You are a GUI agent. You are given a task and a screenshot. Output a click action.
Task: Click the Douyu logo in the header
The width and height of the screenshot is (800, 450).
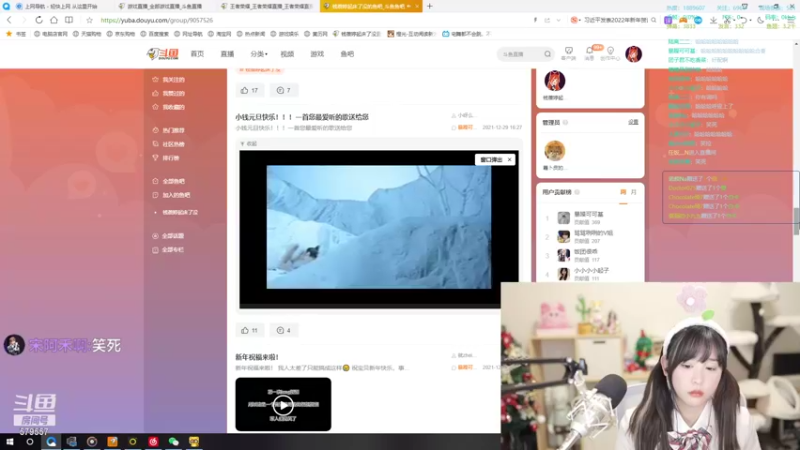point(163,54)
